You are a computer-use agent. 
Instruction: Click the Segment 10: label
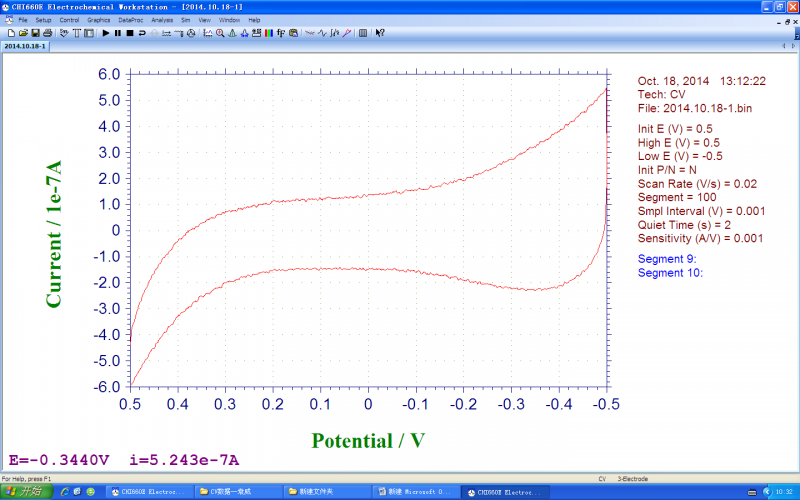(x=670, y=272)
